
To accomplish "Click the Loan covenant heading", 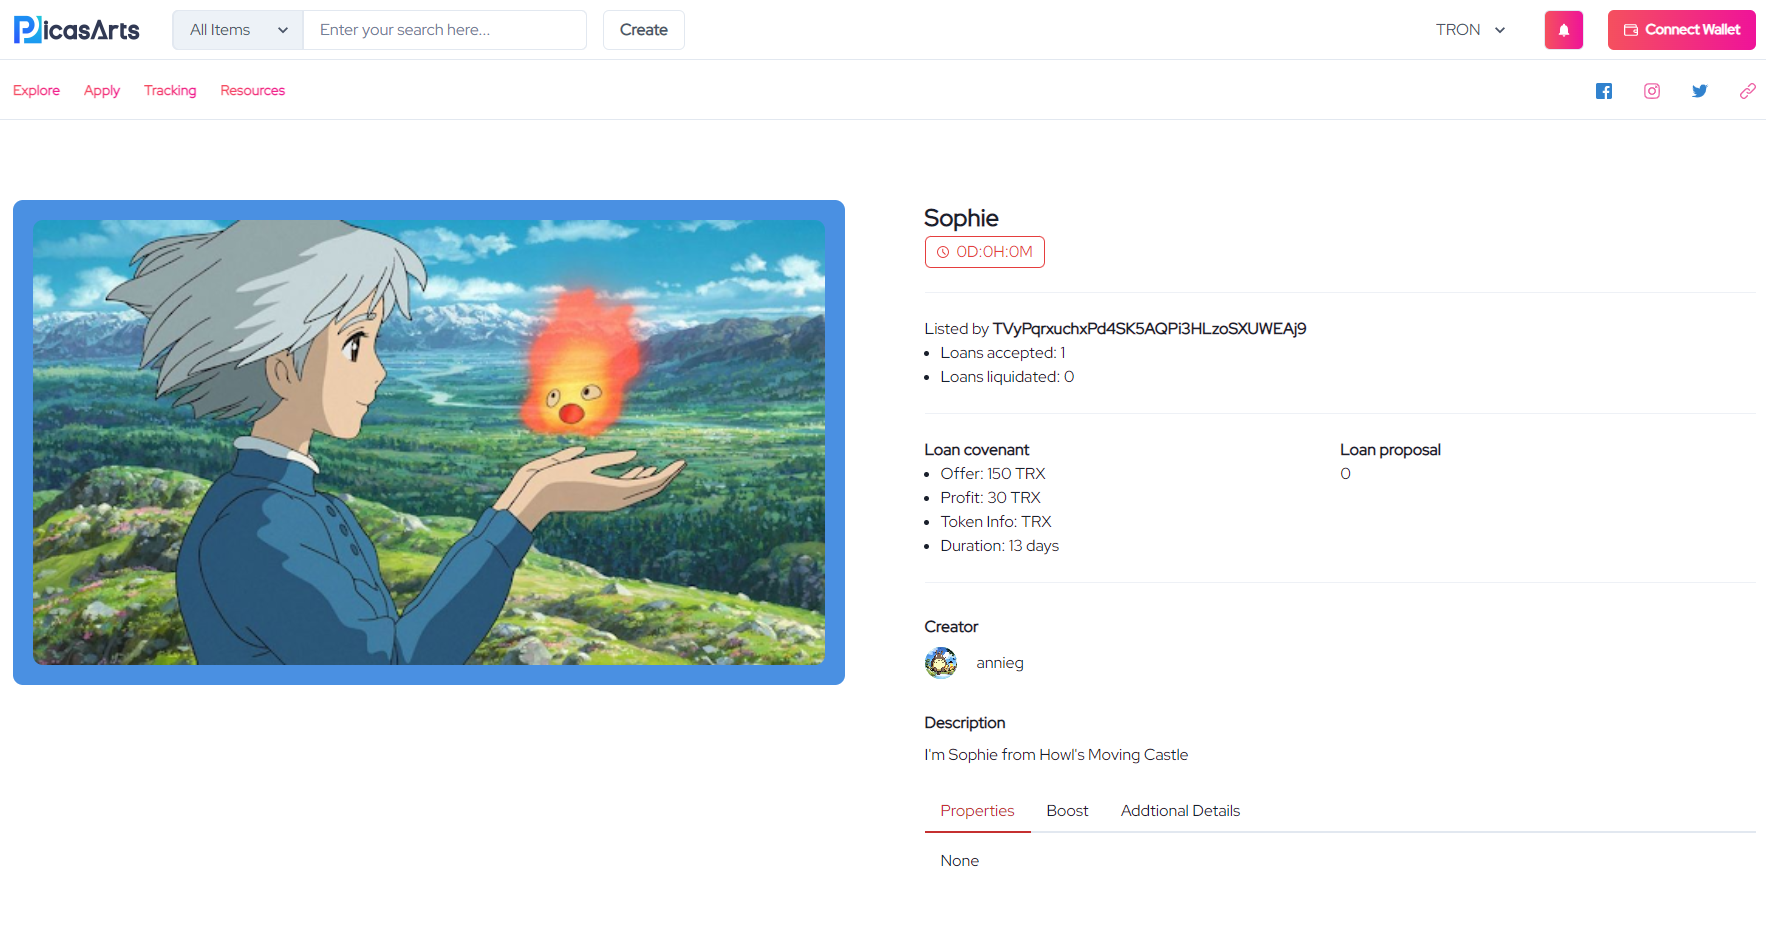I will click(976, 449).
